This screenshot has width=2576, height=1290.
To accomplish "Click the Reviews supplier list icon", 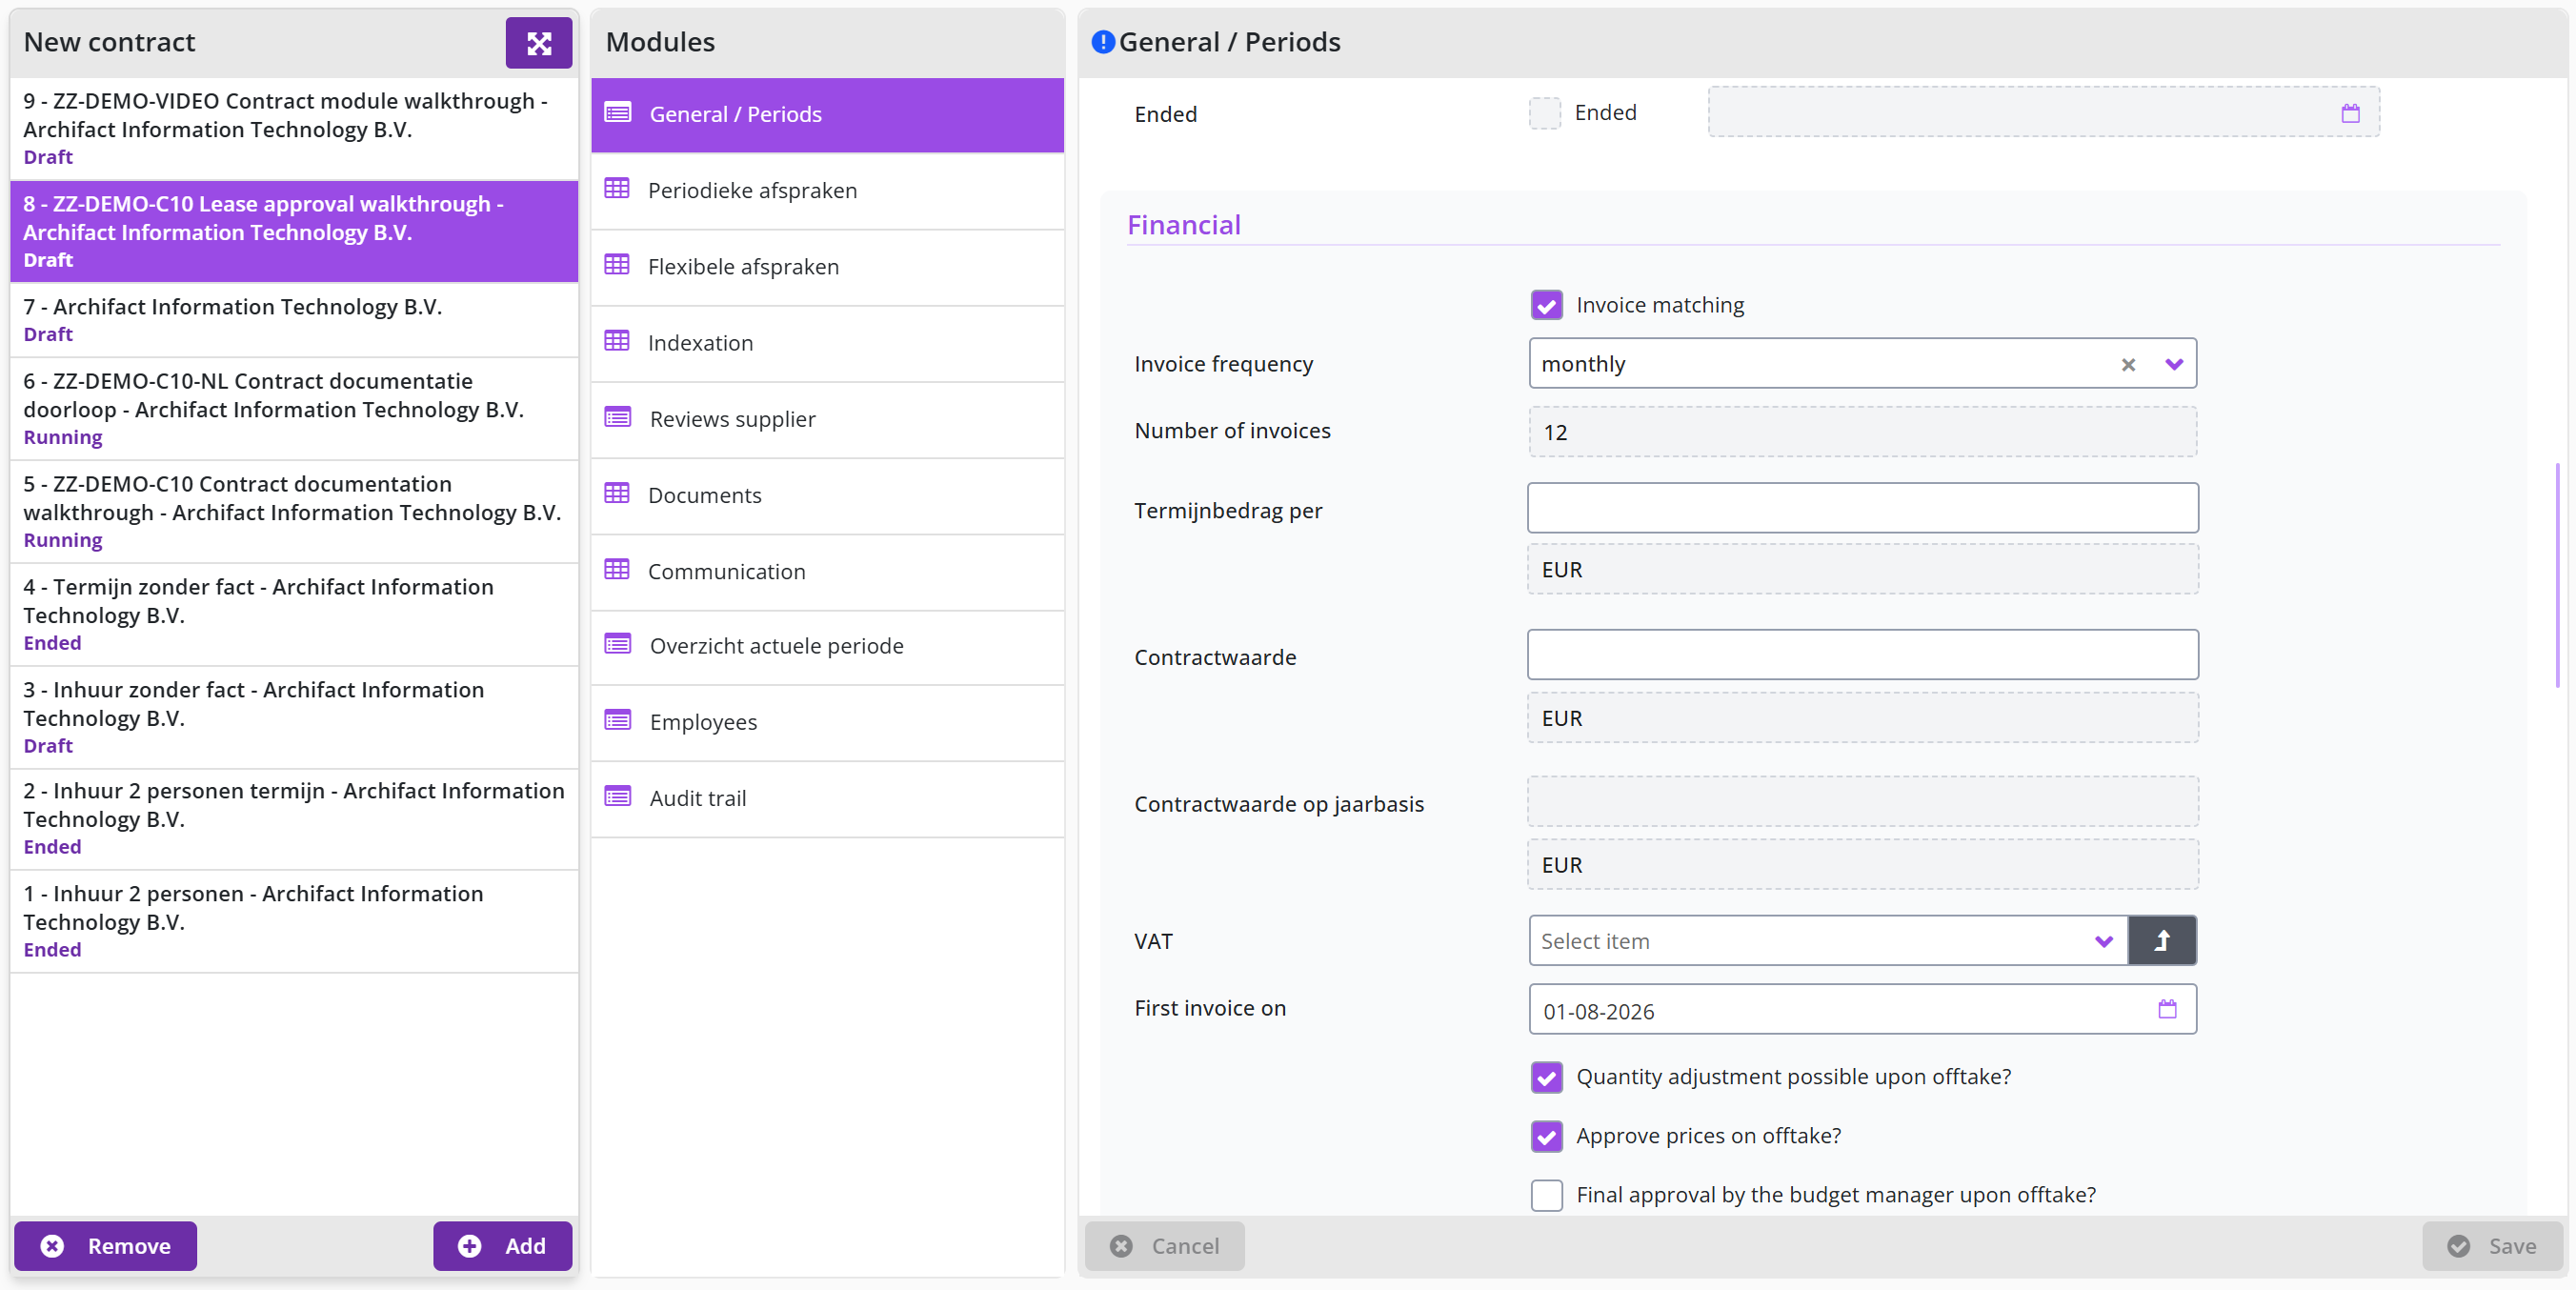I will (618, 417).
